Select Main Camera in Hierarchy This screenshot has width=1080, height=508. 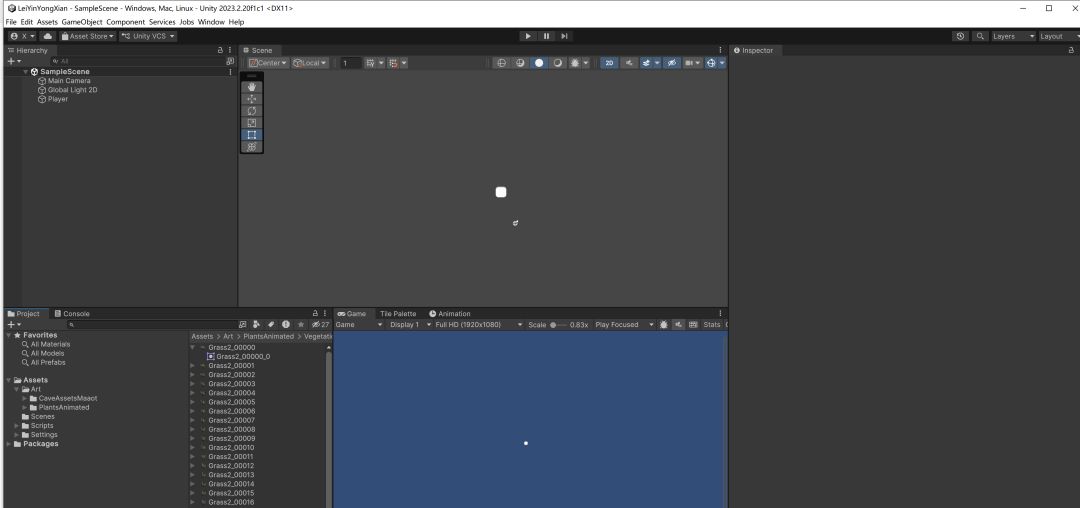click(68, 81)
